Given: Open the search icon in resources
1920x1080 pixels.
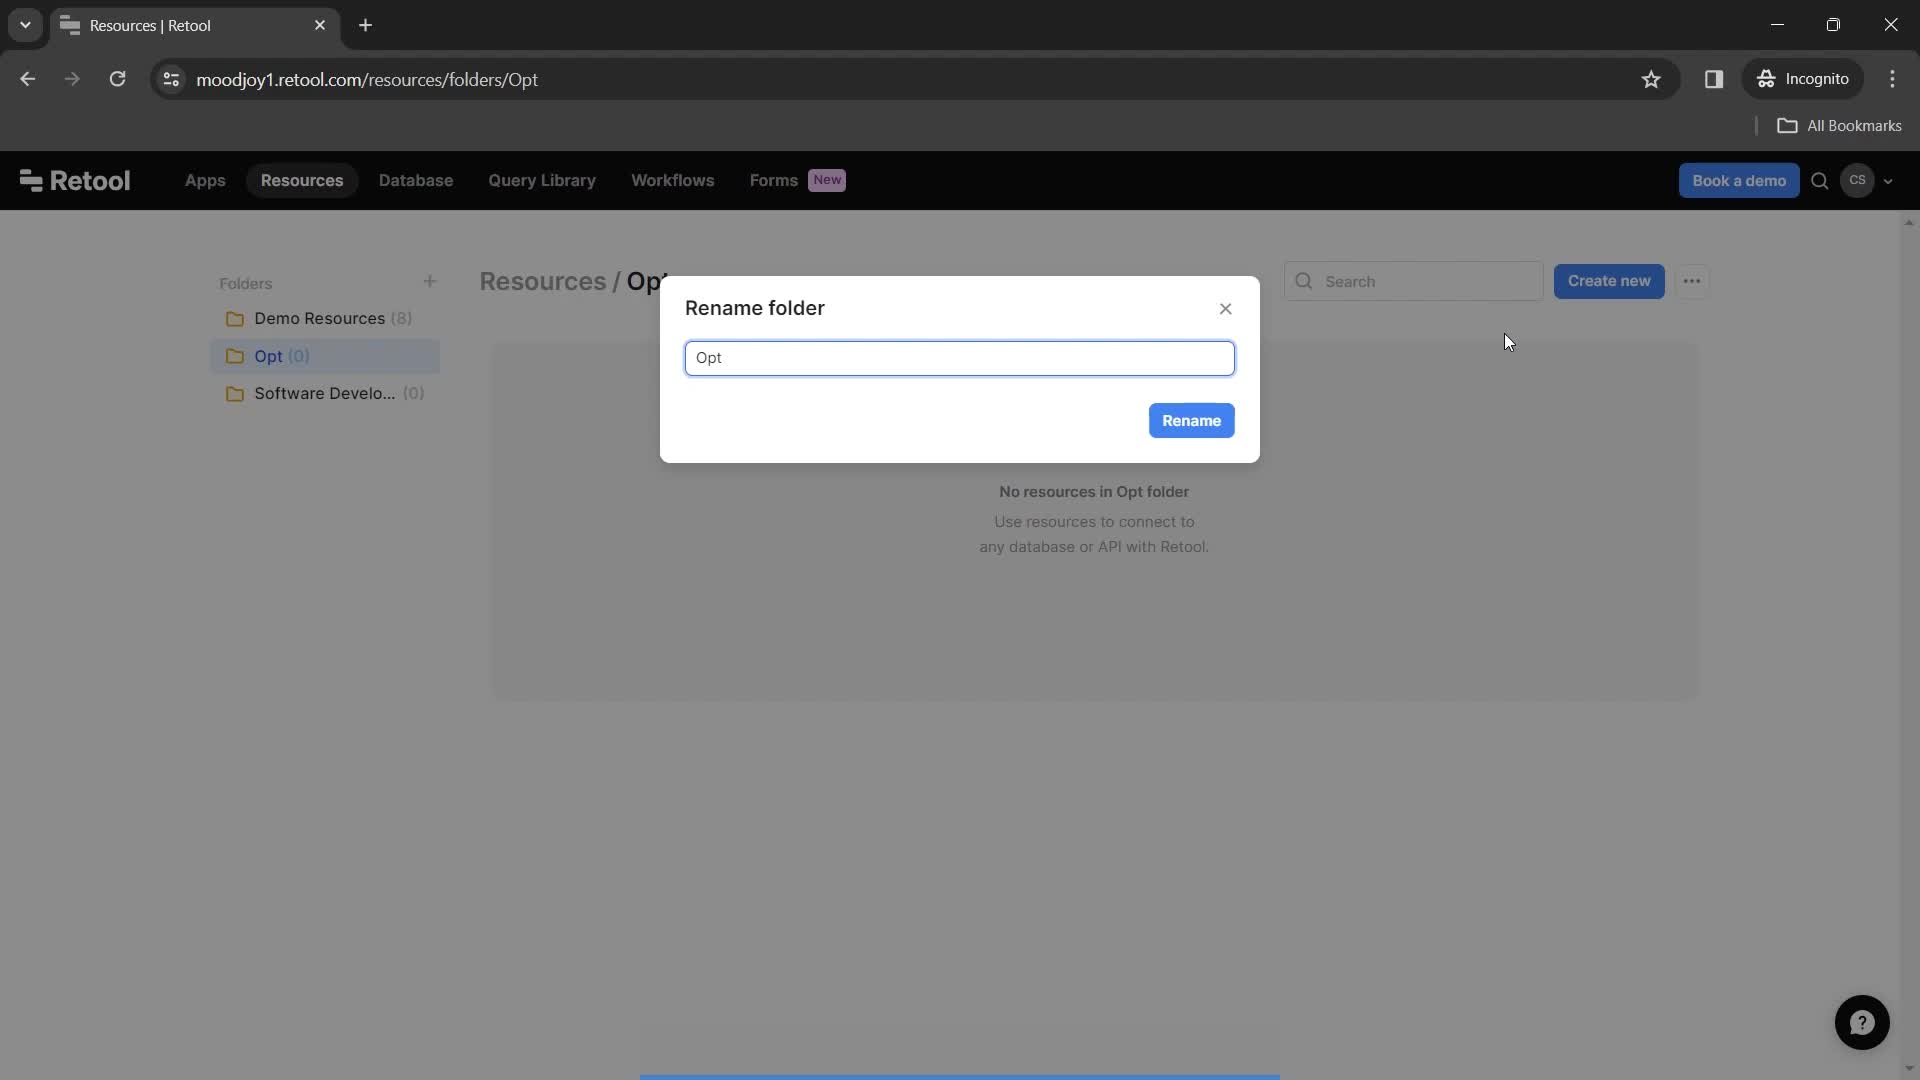Looking at the screenshot, I should [x=1303, y=281].
